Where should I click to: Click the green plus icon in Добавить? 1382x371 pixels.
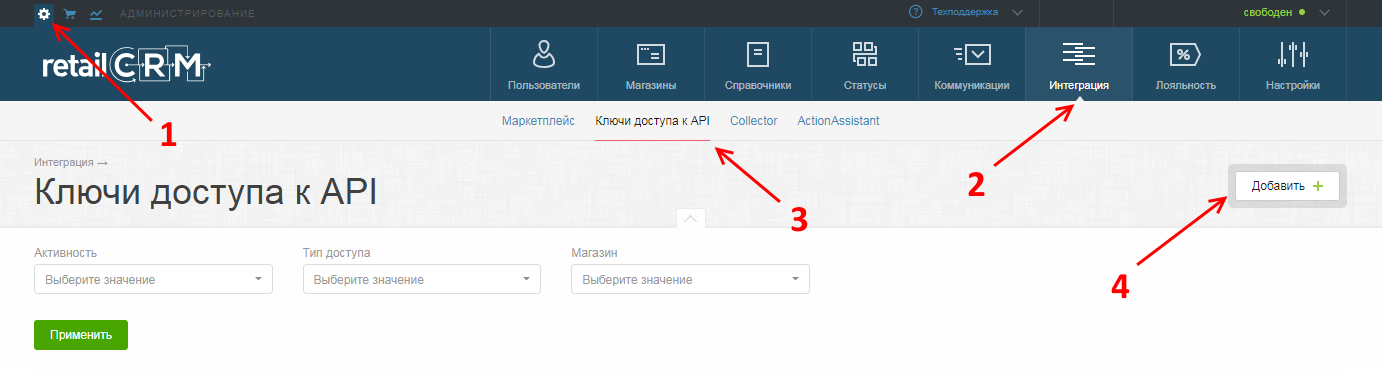click(x=1318, y=186)
